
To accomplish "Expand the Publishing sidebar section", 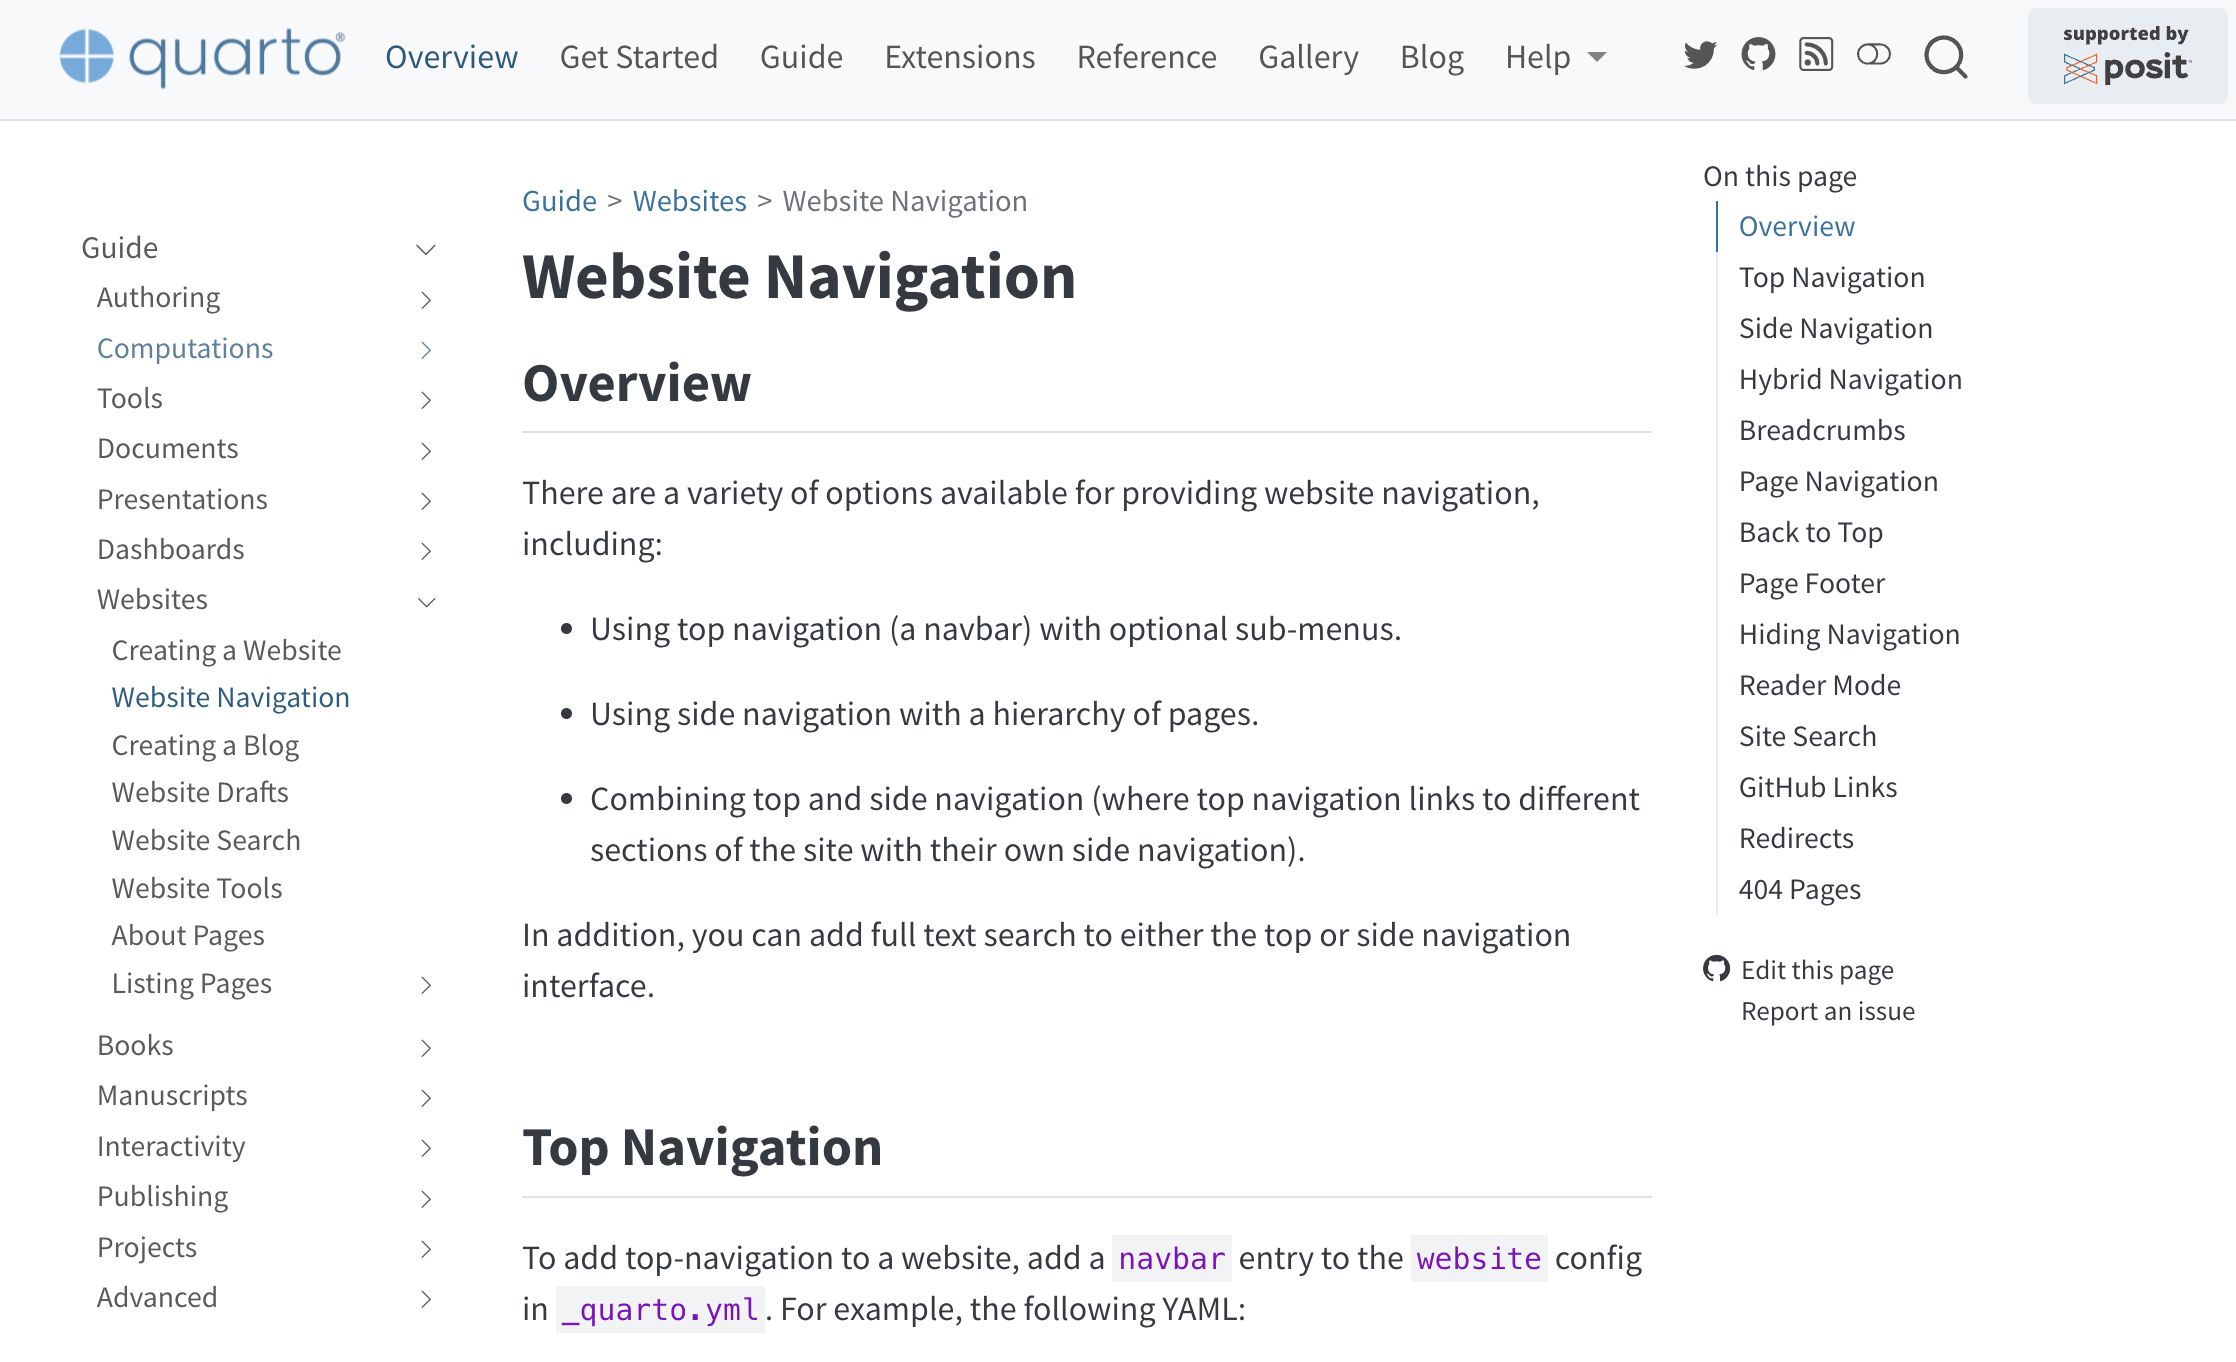I will (x=426, y=1200).
